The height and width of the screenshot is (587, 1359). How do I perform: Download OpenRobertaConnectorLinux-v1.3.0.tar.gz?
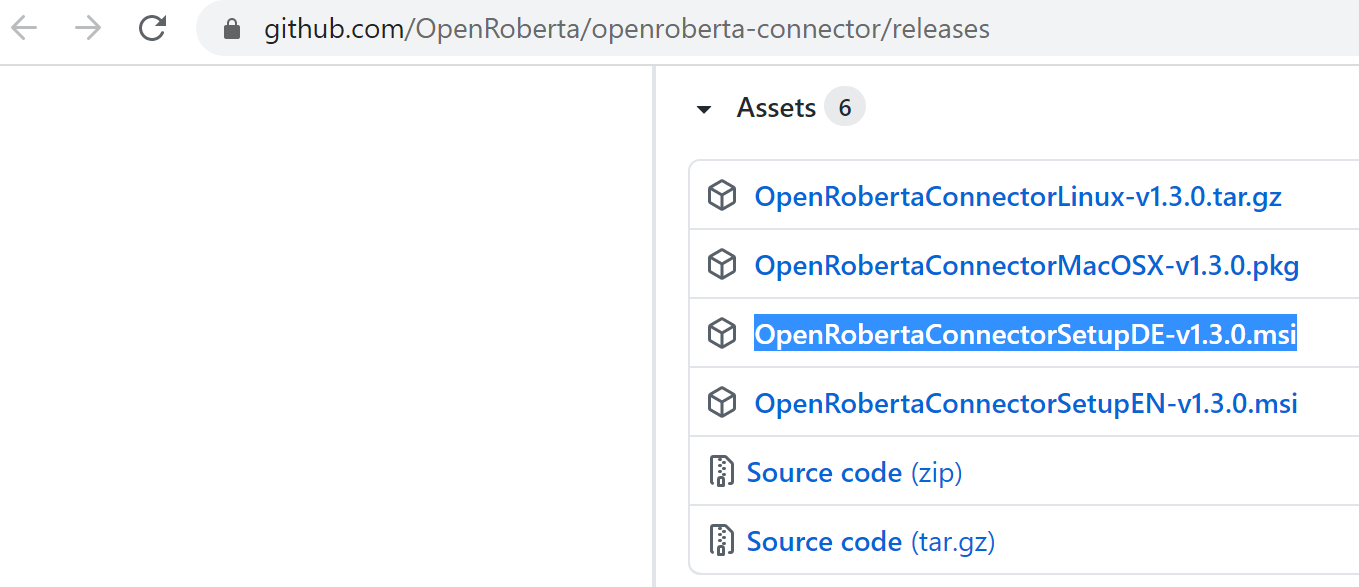click(x=1018, y=196)
